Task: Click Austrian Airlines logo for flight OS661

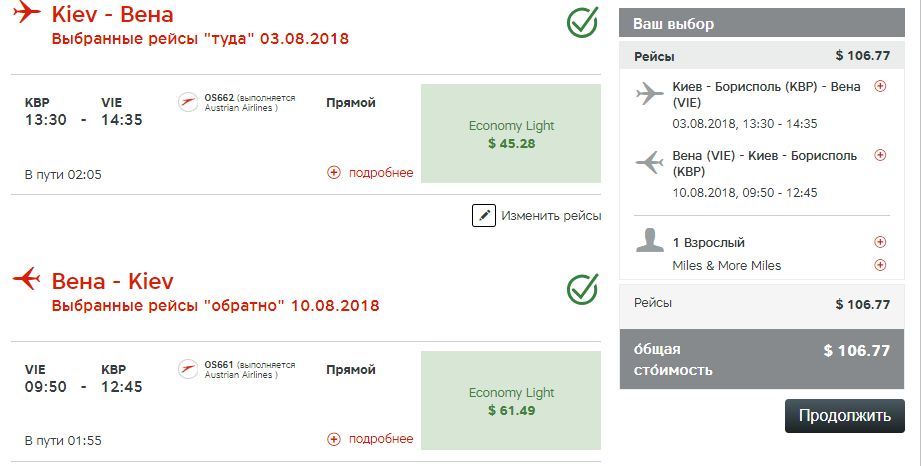Action: [x=188, y=370]
